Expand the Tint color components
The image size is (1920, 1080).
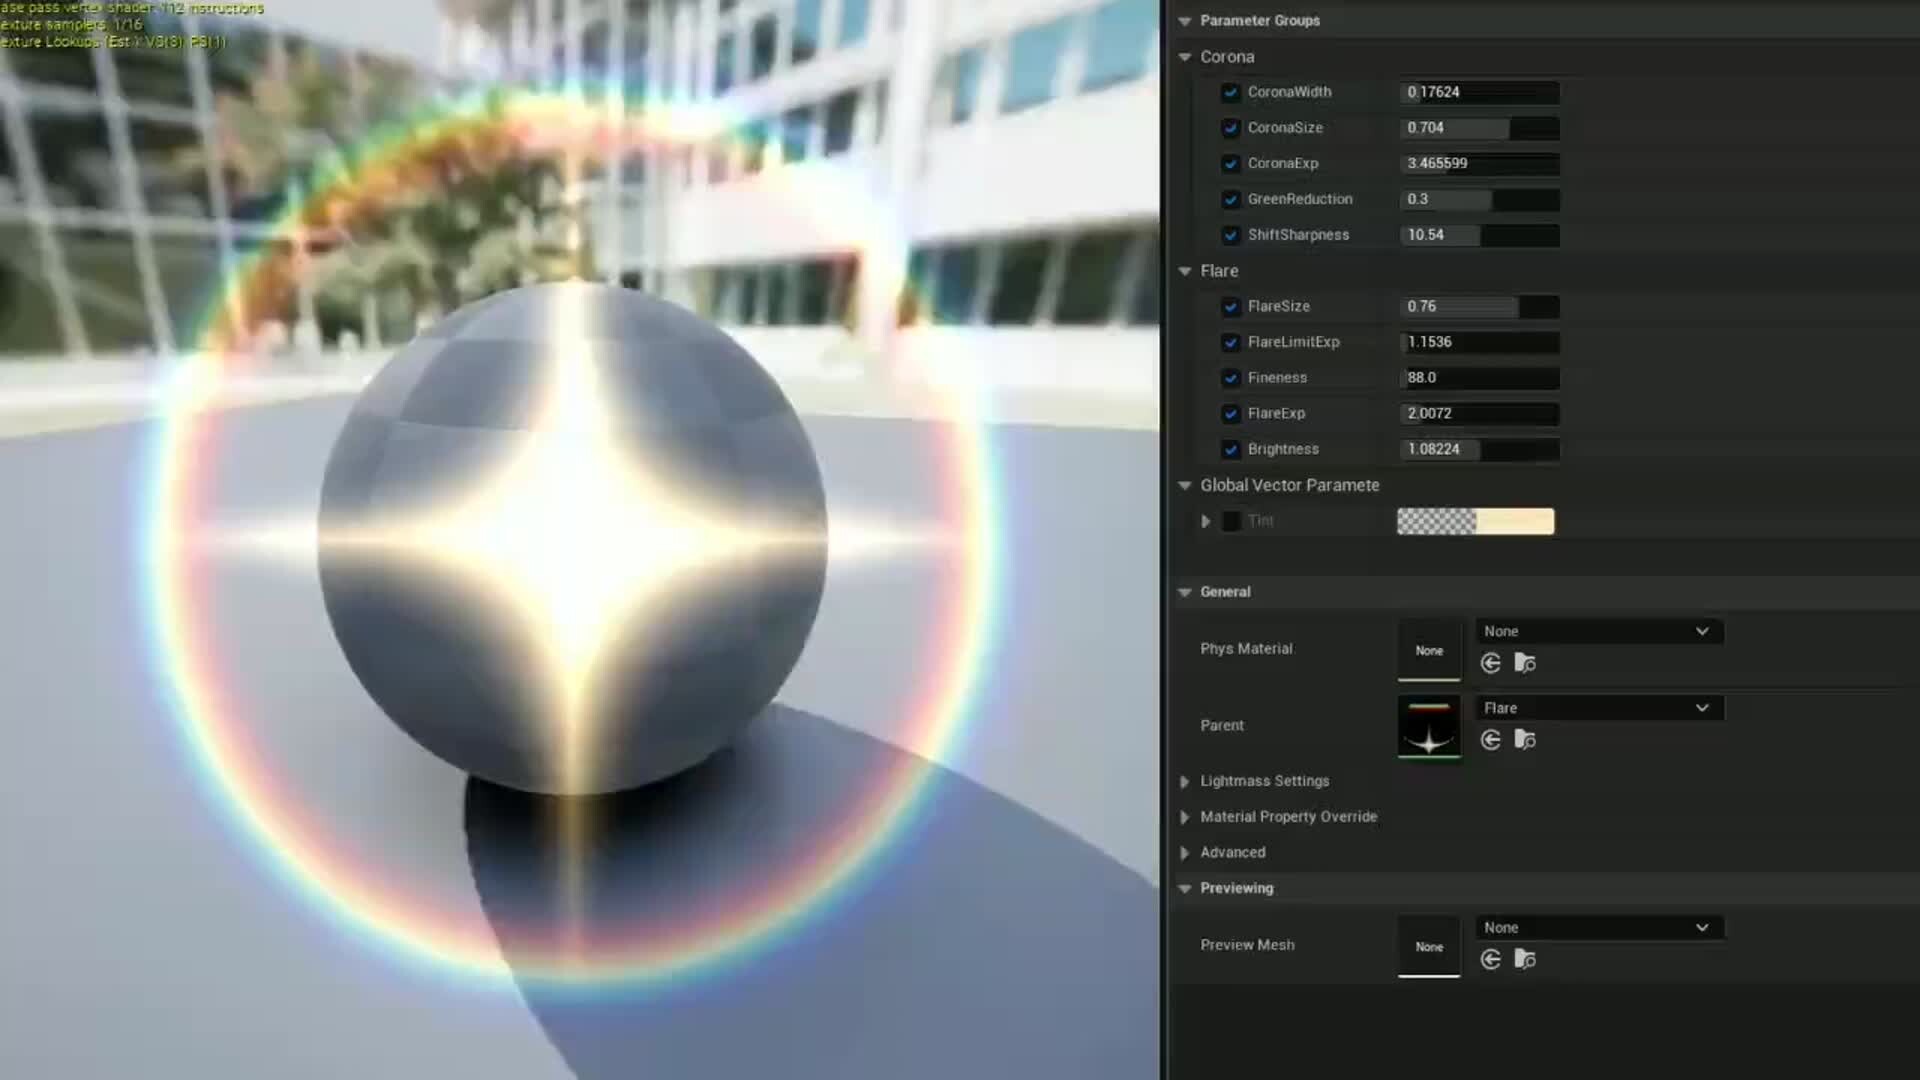pyautogui.click(x=1206, y=521)
